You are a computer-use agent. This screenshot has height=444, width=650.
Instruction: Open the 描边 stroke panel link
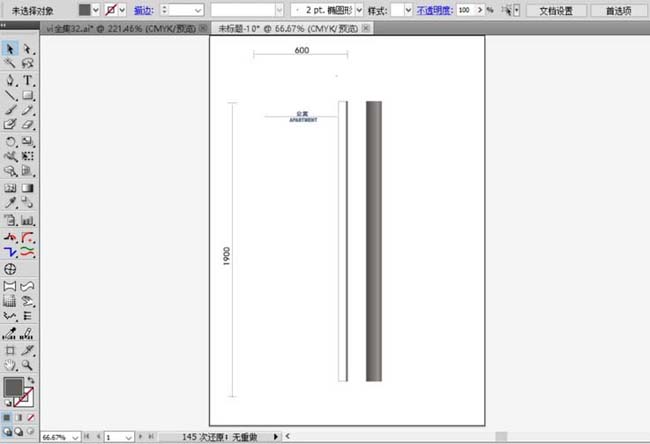coord(143,10)
